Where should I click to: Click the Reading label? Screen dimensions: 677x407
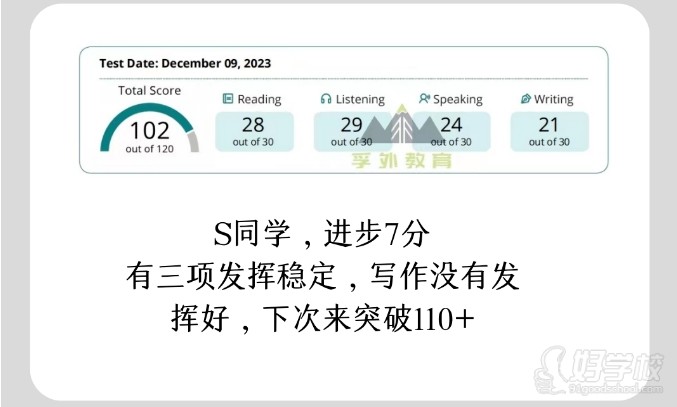click(259, 99)
